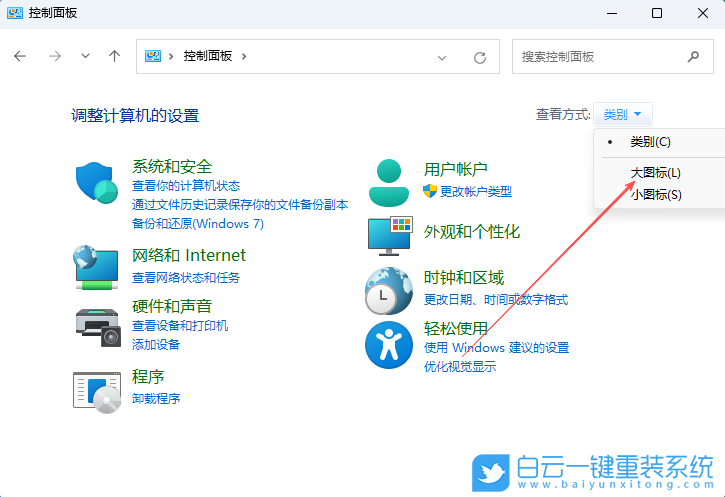Open the User Accounts person icon
The image size is (725, 497).
pos(389,183)
